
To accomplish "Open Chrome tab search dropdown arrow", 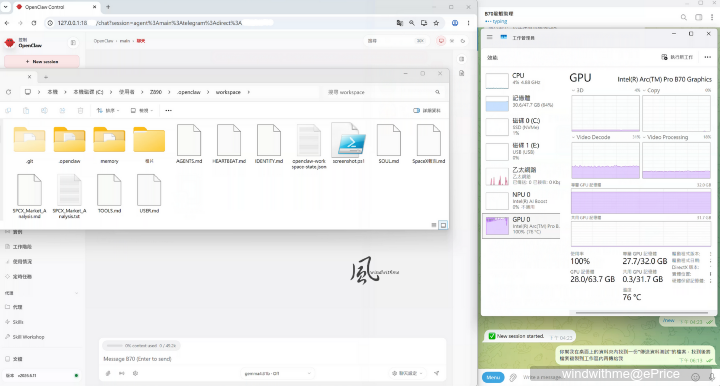I will point(5,7).
